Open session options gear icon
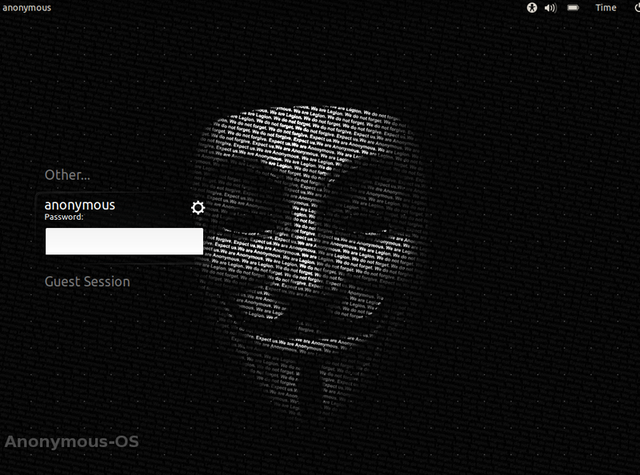The width and height of the screenshot is (640, 475). pos(198,207)
